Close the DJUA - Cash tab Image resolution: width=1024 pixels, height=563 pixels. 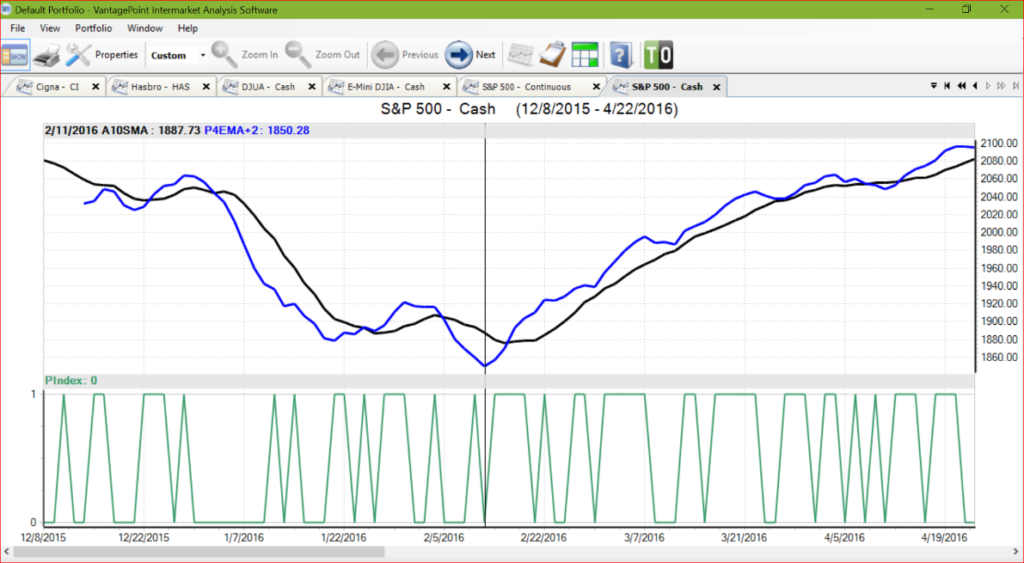(312, 86)
